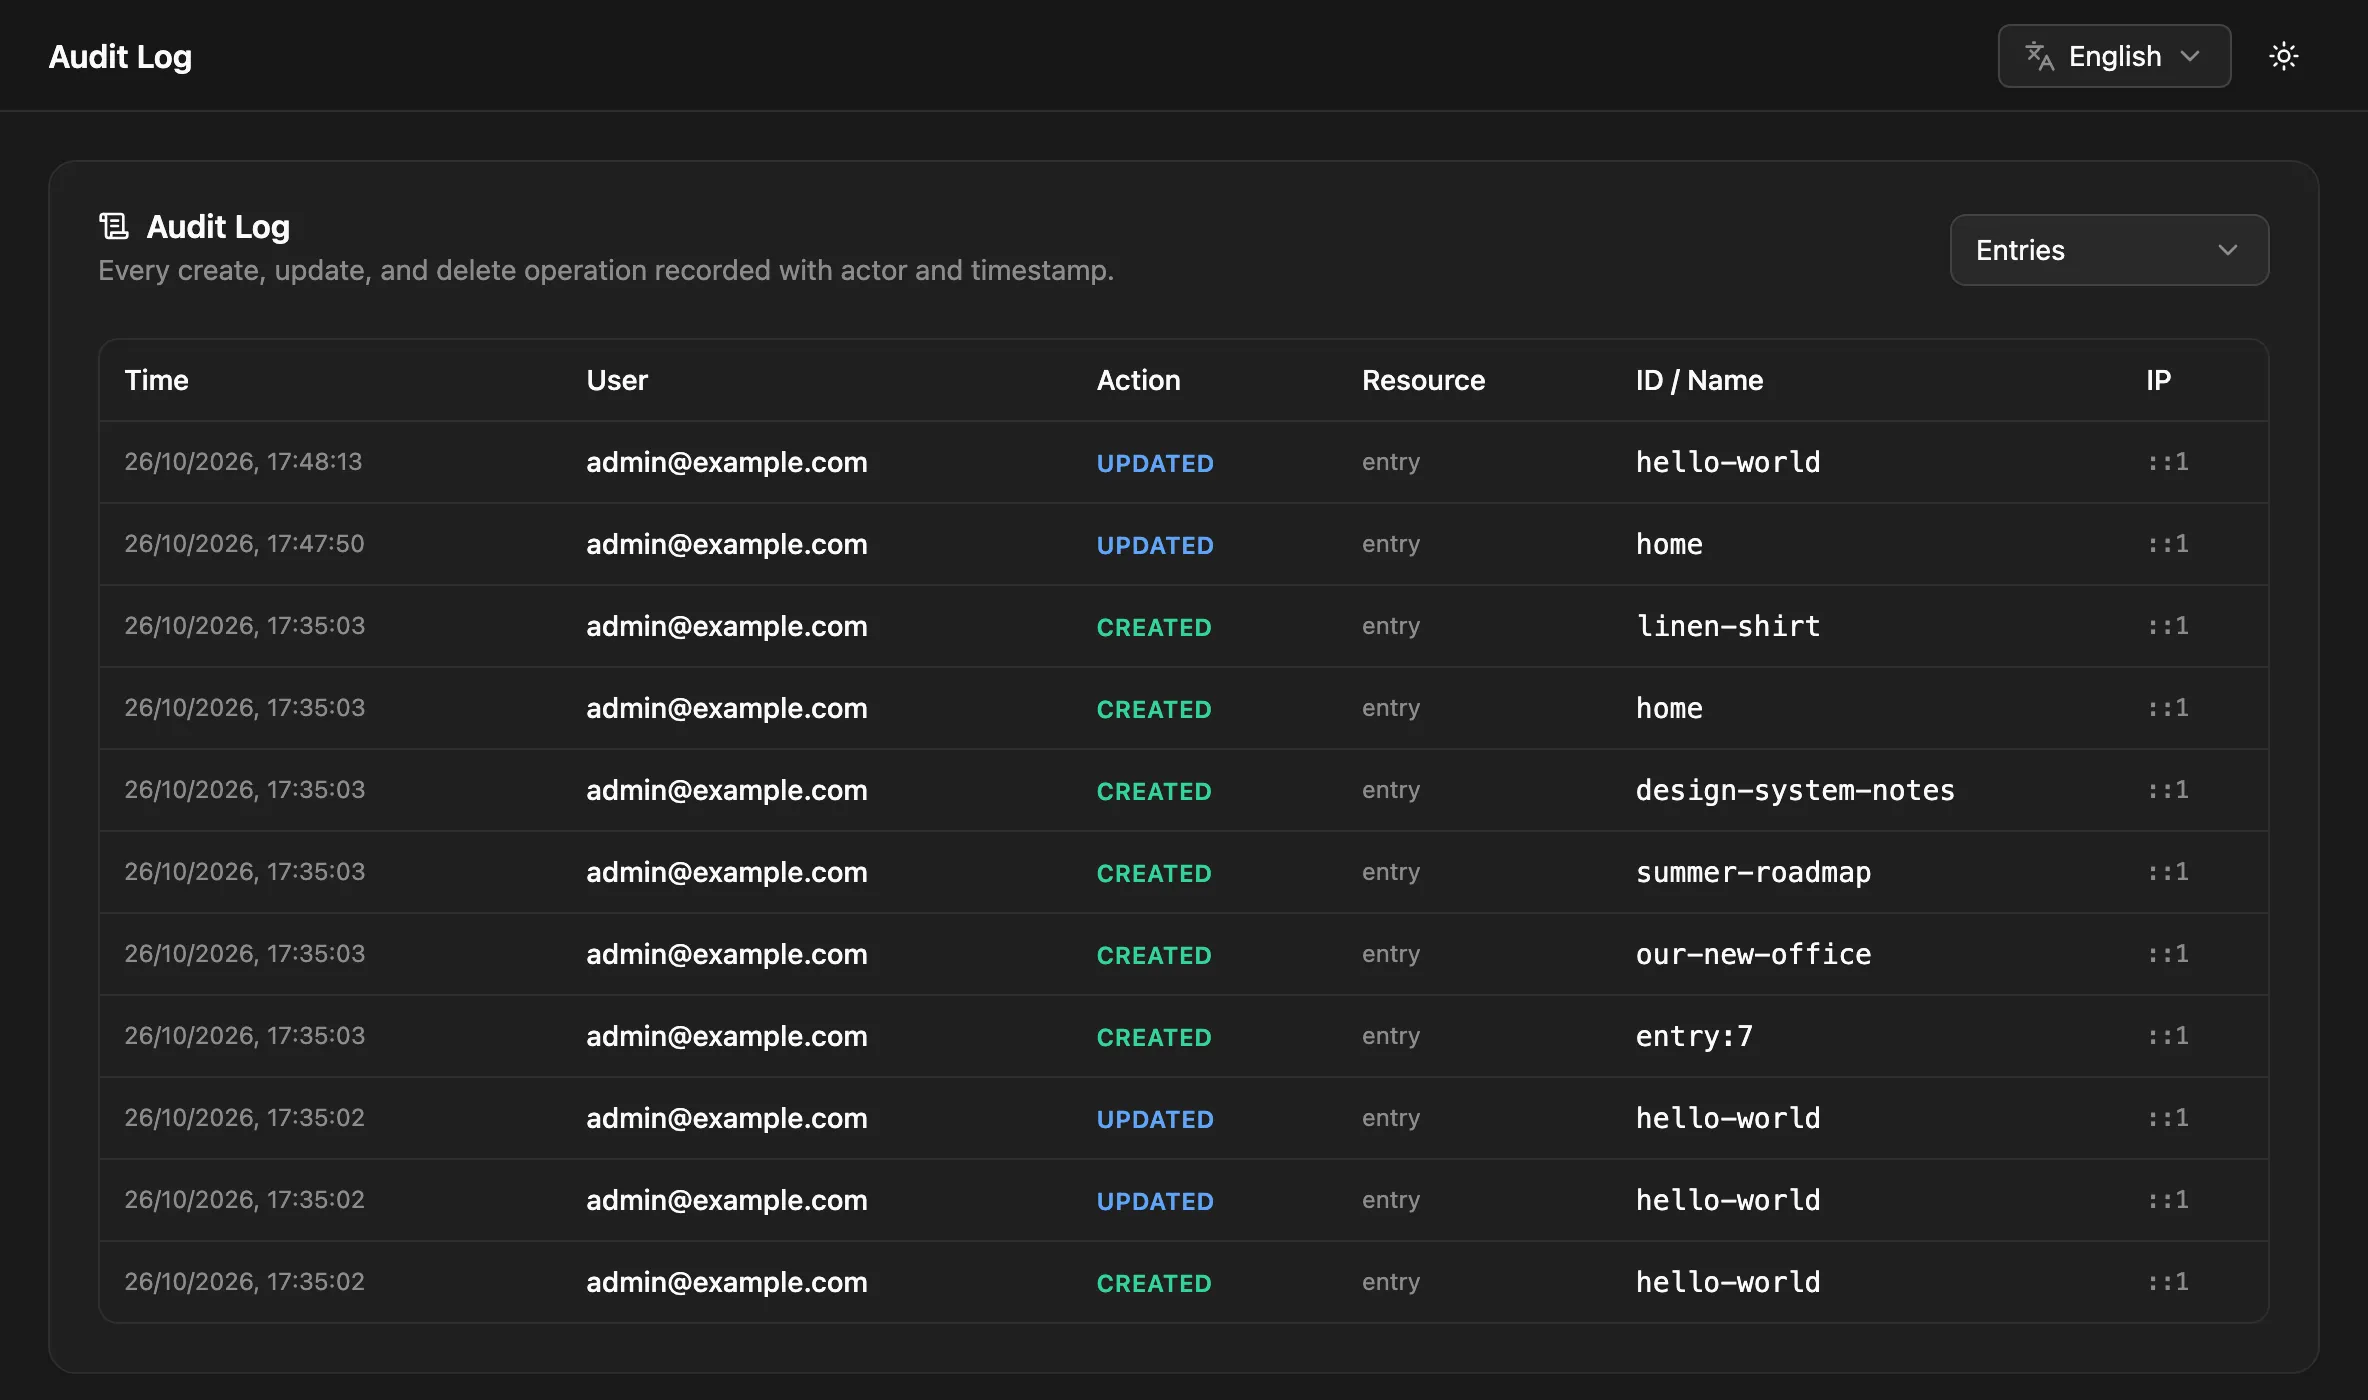The height and width of the screenshot is (1400, 2368).
Task: Click the Audit Log page title in header
Action: pos(120,57)
